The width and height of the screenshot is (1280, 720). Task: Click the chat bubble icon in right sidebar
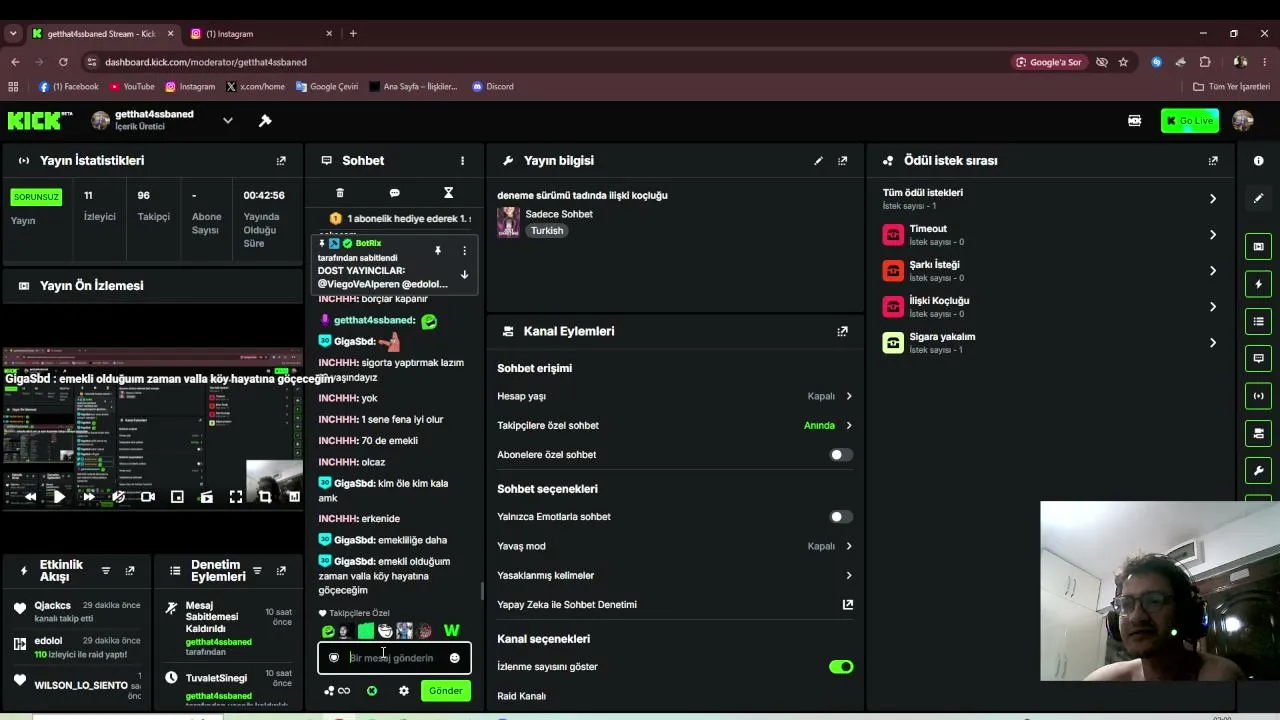tap(1258, 358)
